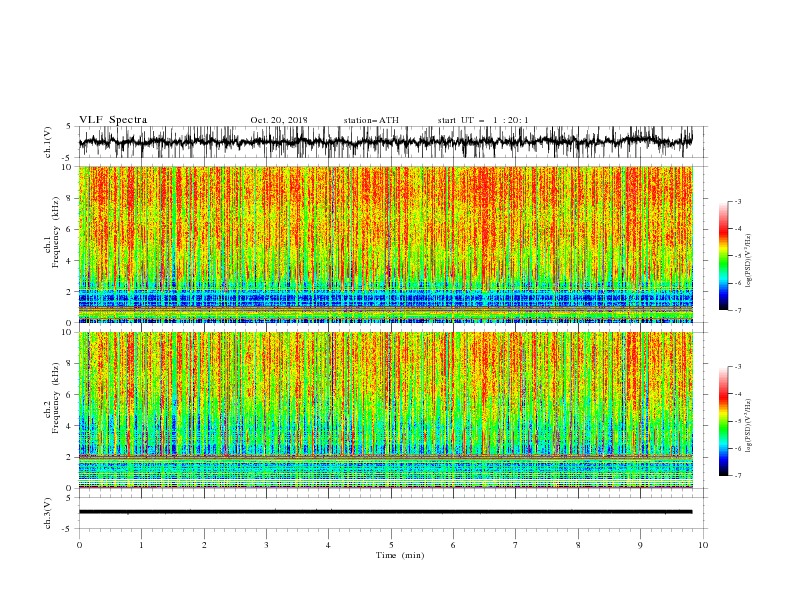The image size is (792, 612).
Task: Click time axis tick label "4"
Action: click(x=328, y=545)
